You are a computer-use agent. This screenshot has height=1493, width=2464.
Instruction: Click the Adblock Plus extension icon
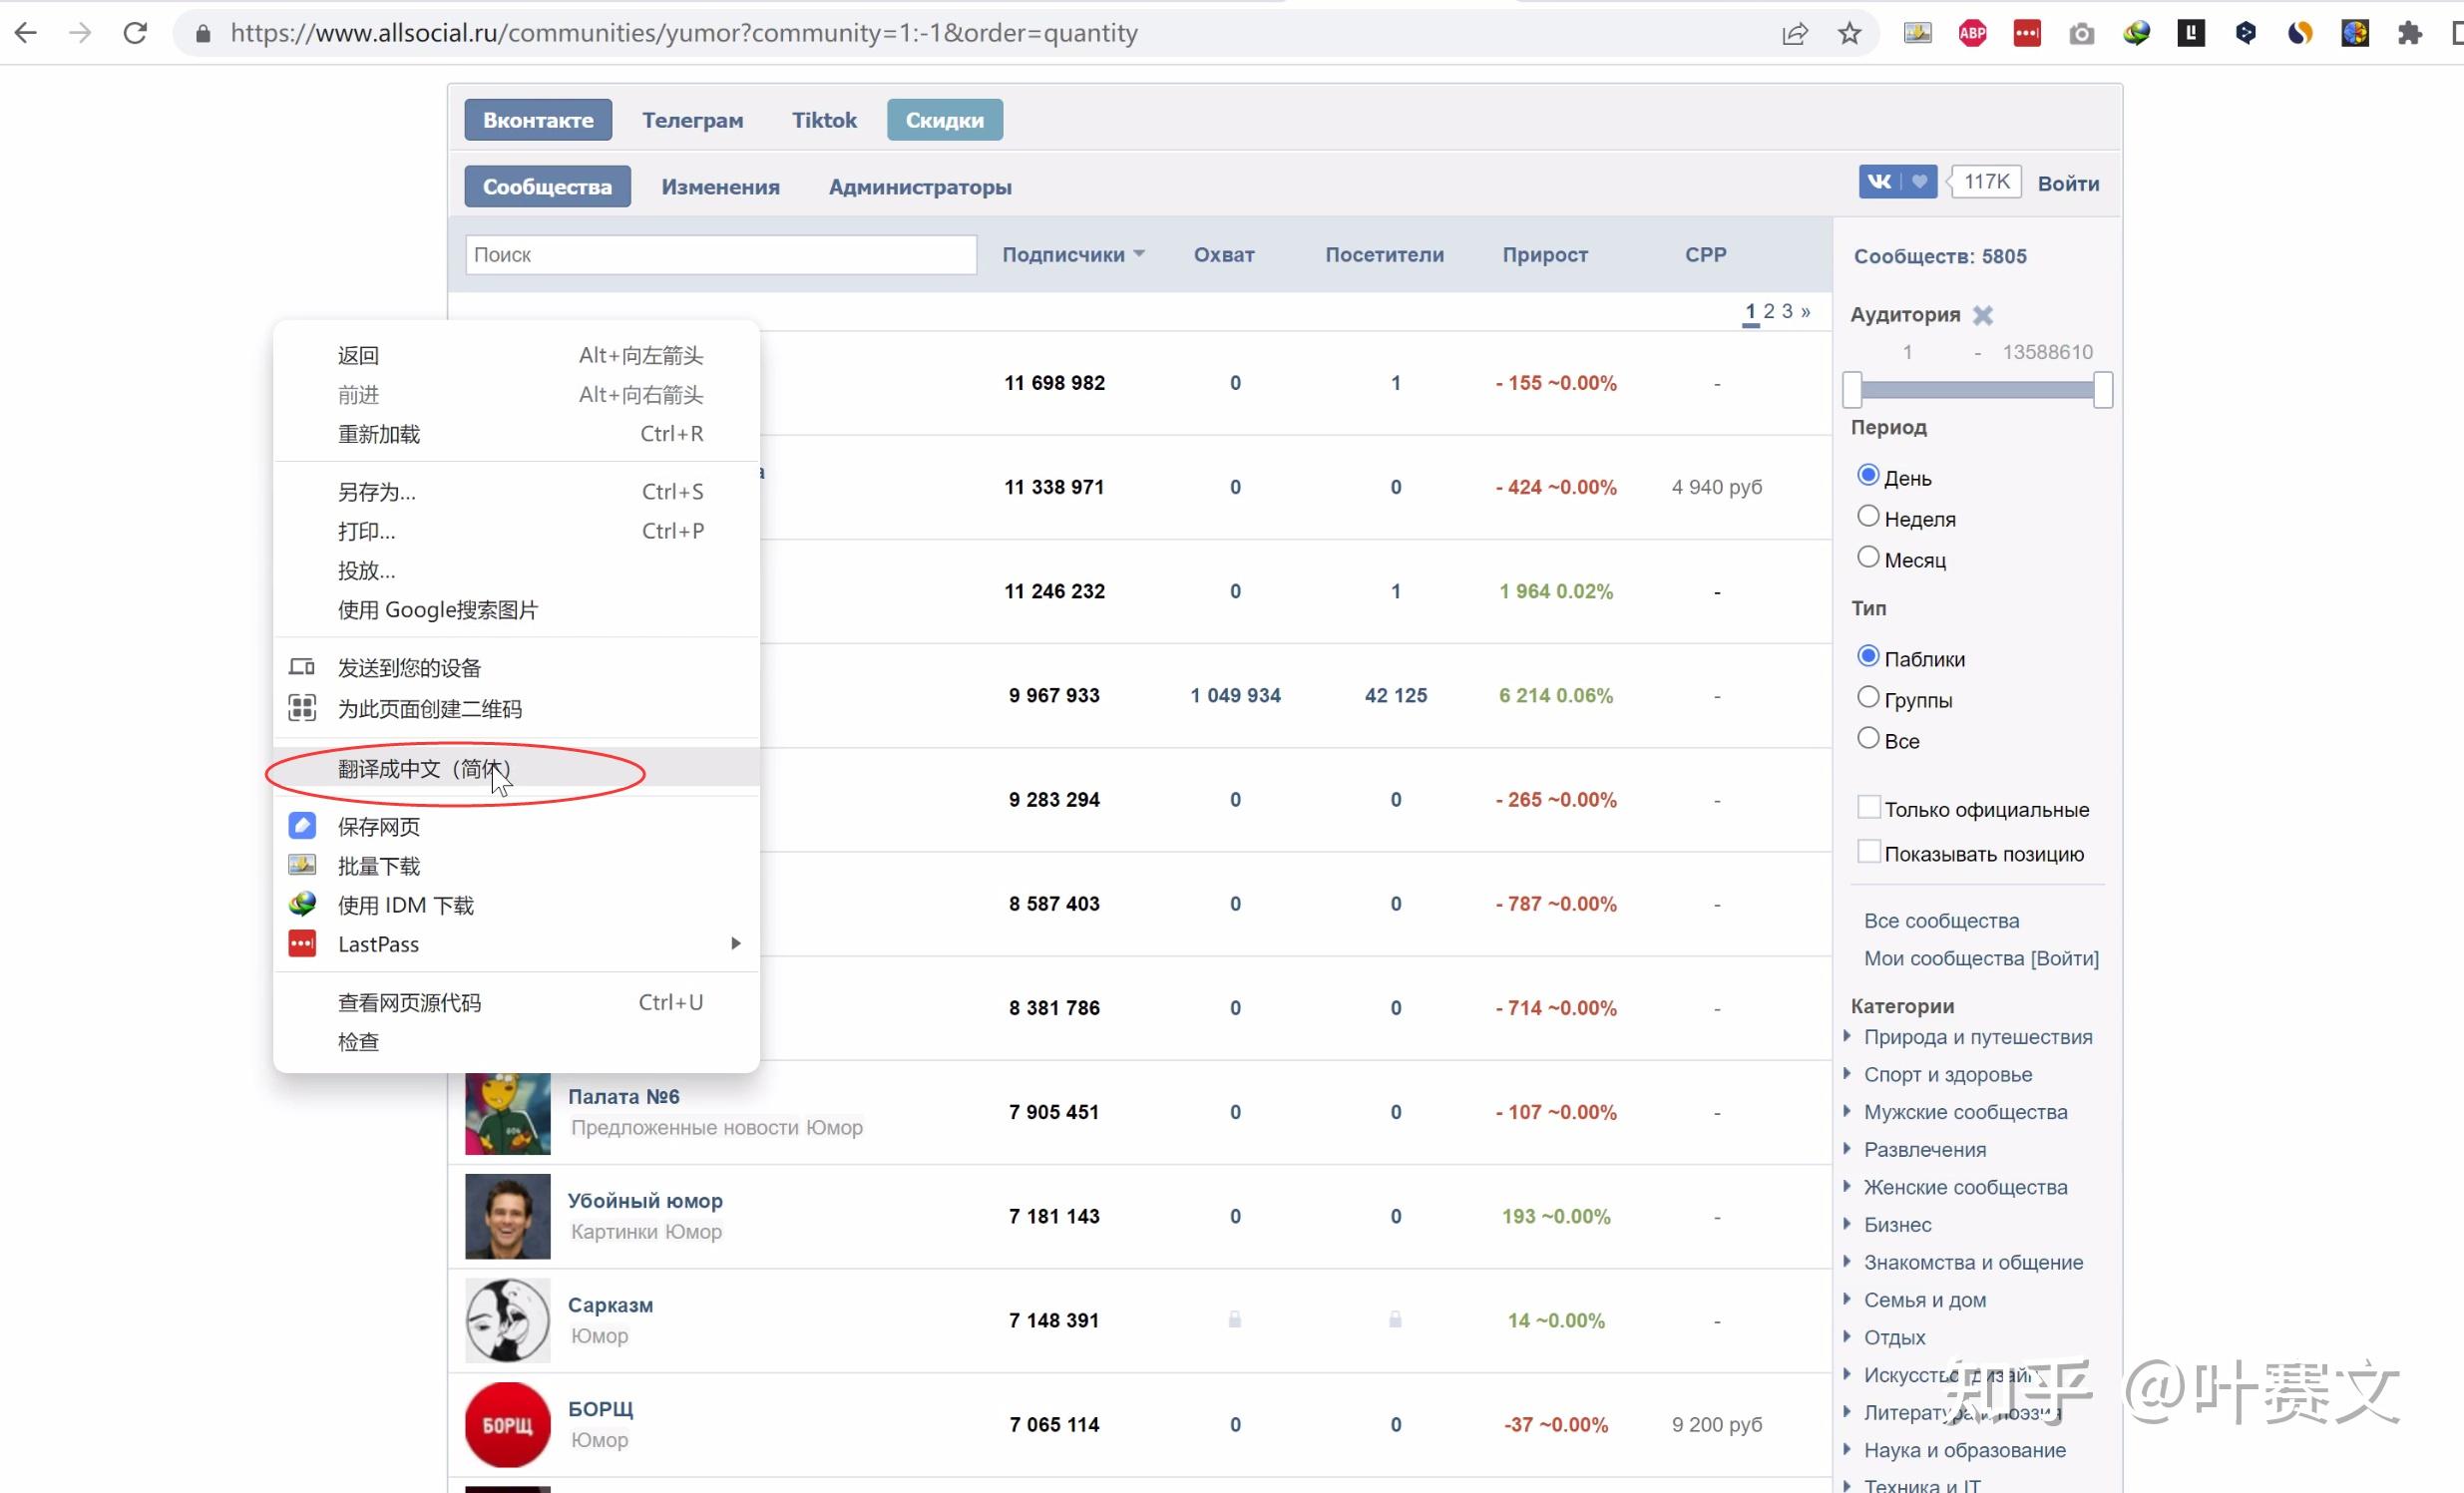1972,33
